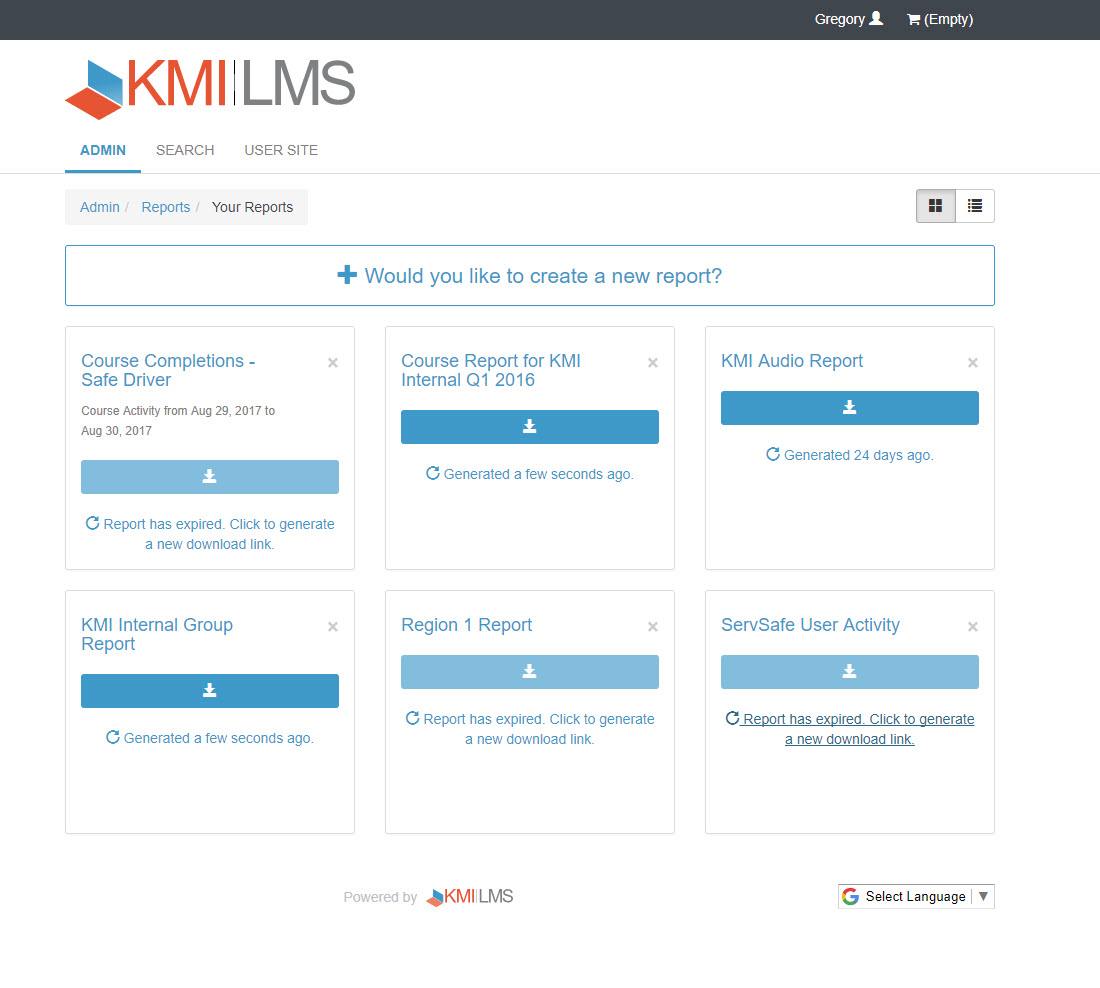Screen dimensions: 1100x988
Task: Open the Select Language dropdown
Action: click(x=916, y=897)
